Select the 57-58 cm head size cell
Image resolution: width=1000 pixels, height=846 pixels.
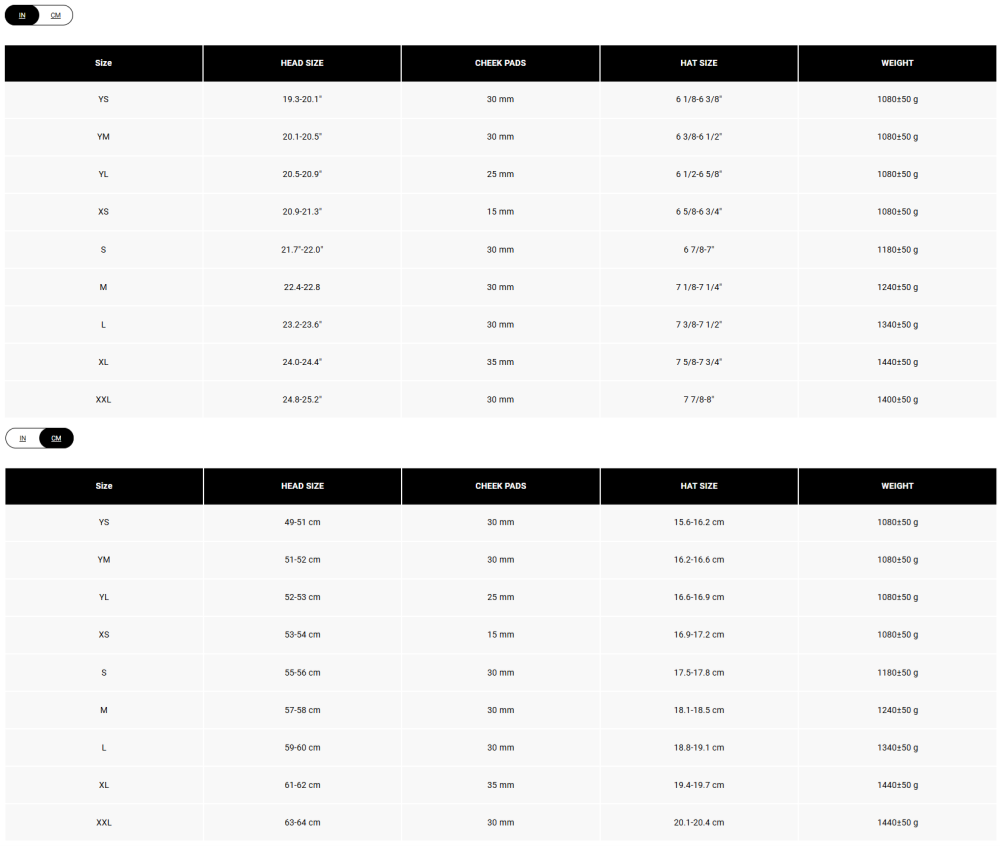click(302, 710)
